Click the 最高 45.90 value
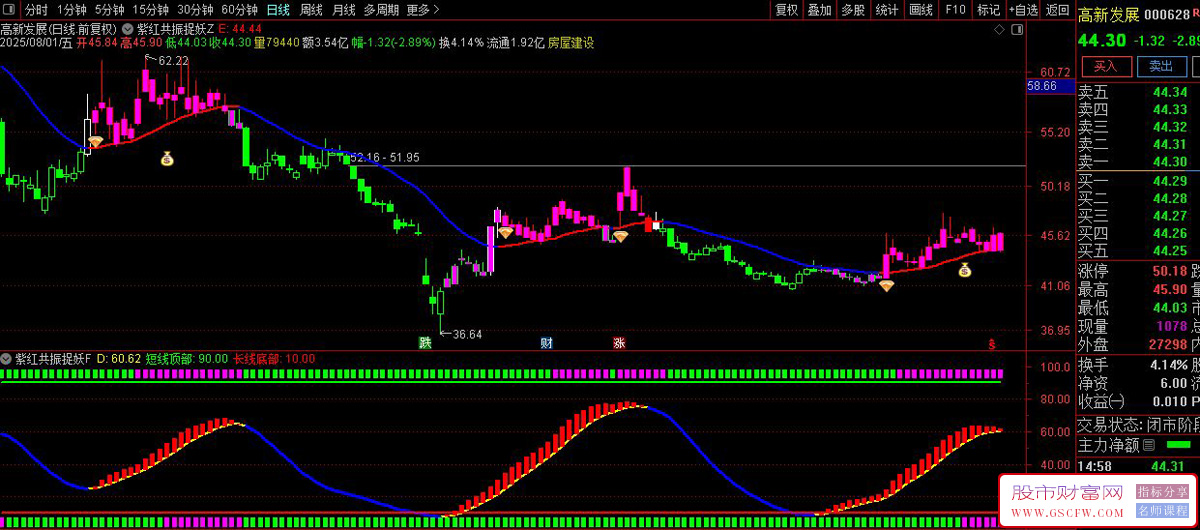1200x530 pixels. click(1170, 290)
